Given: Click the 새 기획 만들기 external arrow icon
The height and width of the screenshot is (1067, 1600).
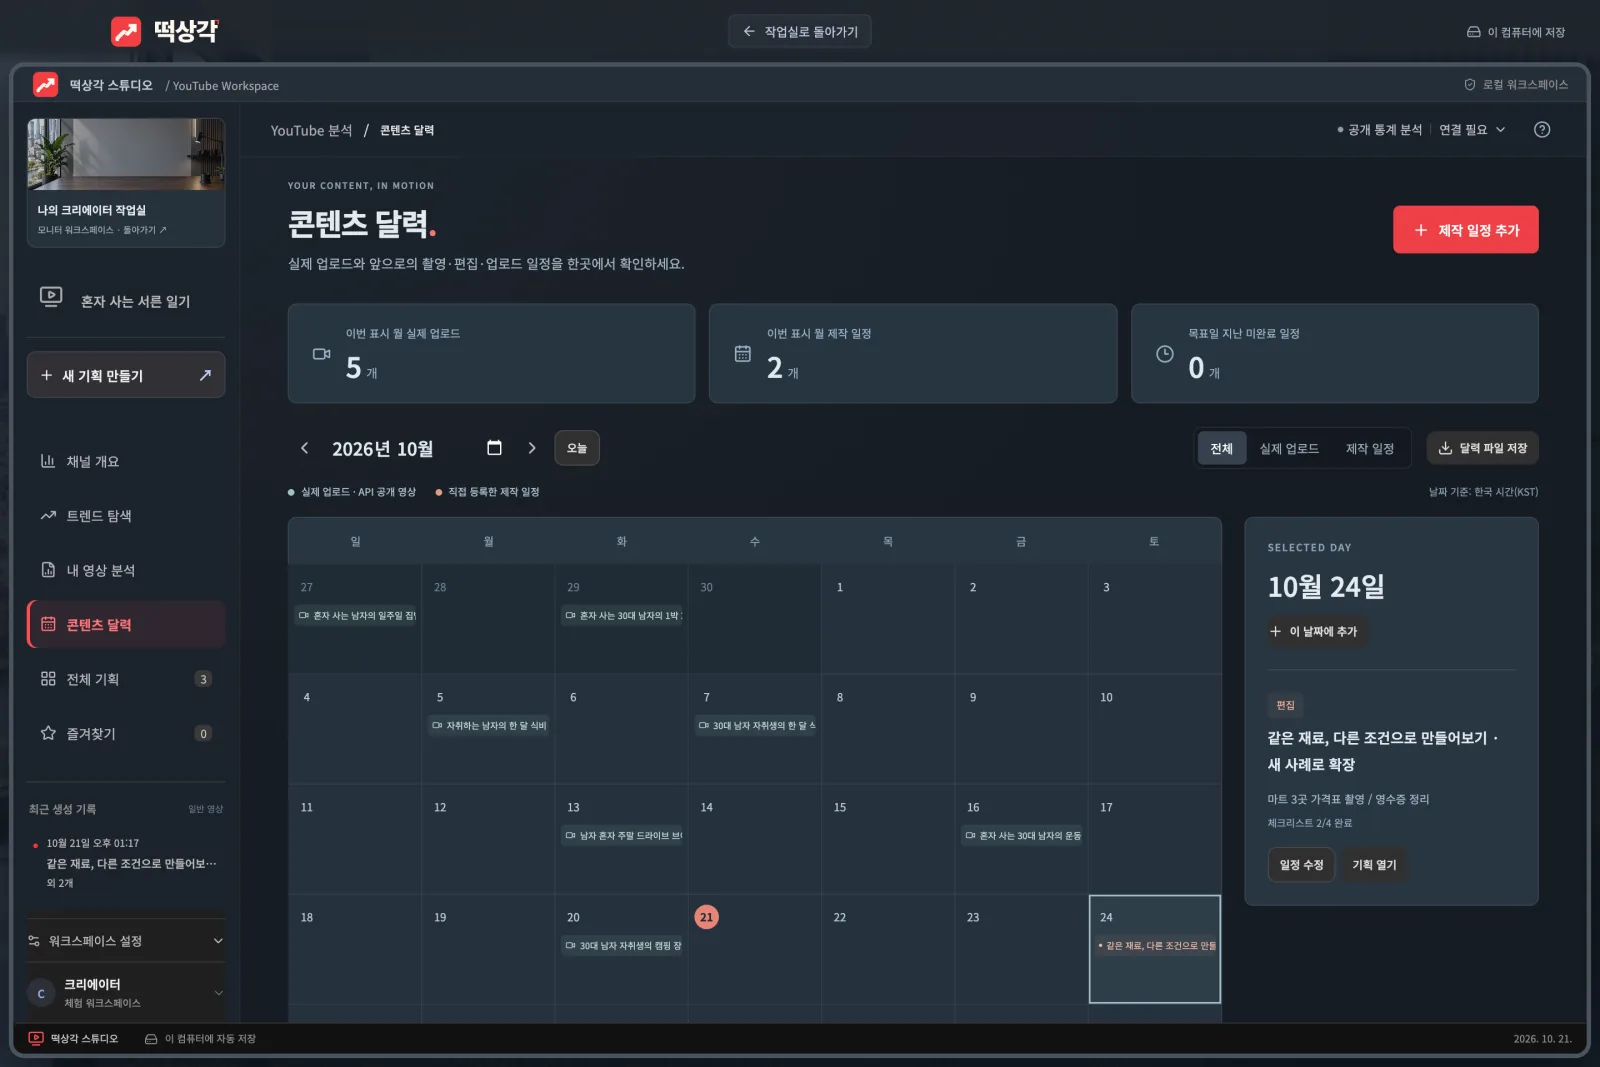Looking at the screenshot, I should click(205, 375).
